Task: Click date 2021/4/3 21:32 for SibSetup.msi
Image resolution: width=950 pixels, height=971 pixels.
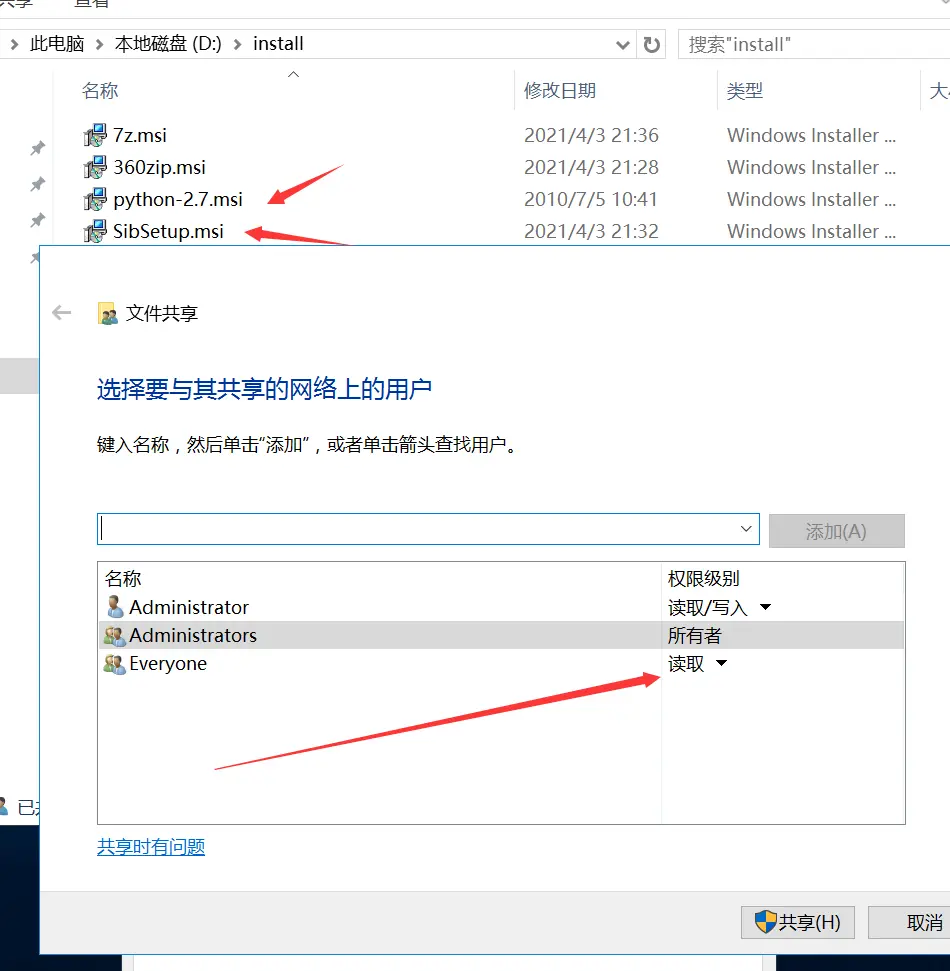Action: click(591, 231)
